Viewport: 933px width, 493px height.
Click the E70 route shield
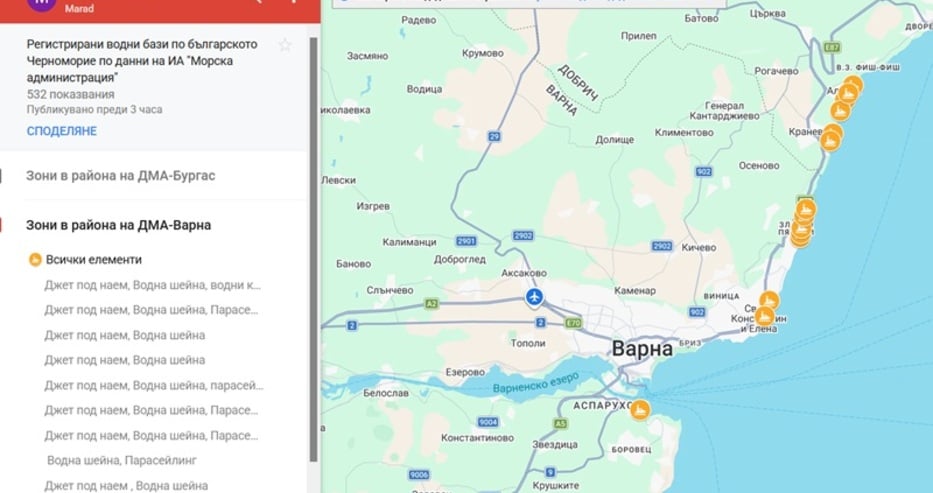[x=573, y=323]
